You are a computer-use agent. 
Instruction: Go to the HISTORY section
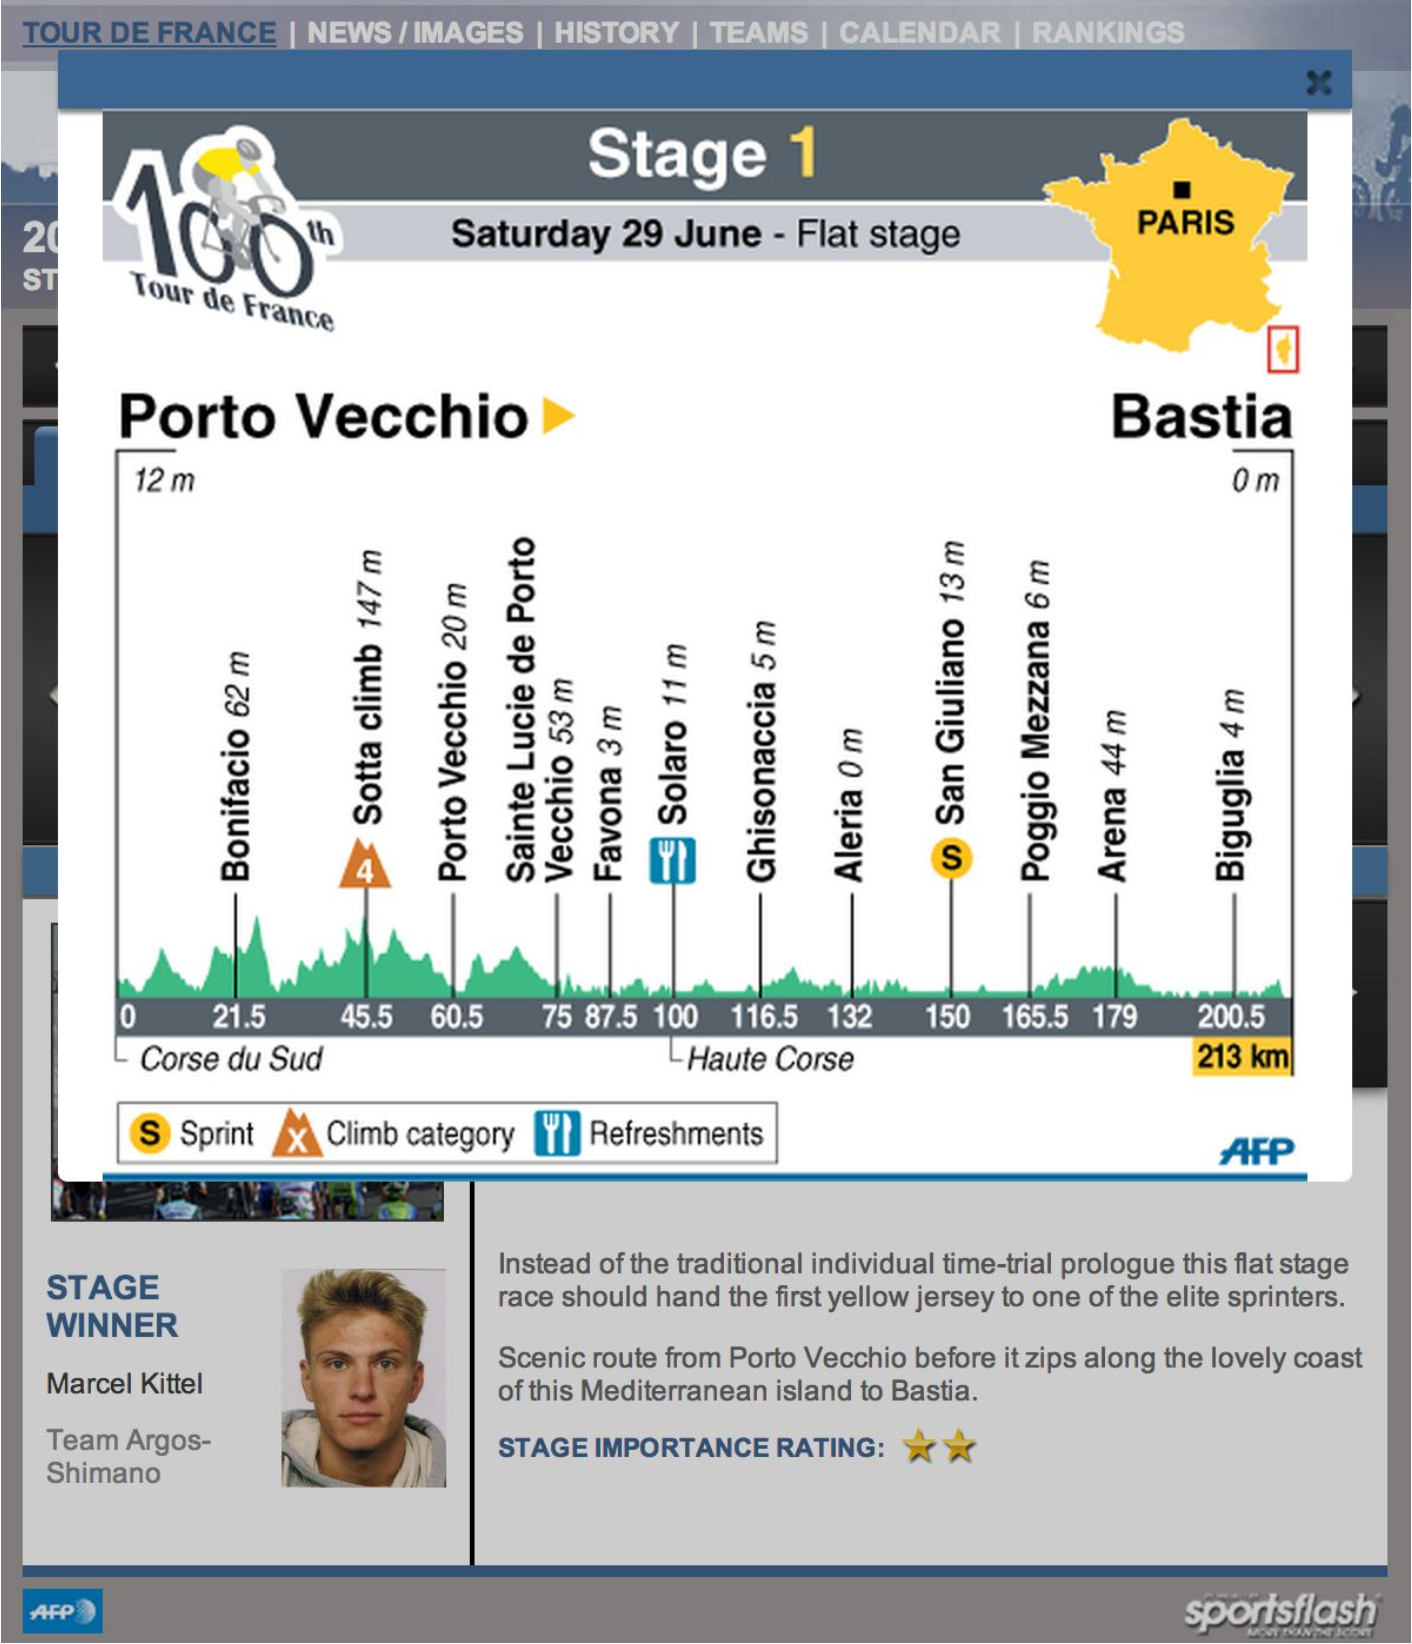[x=617, y=32]
